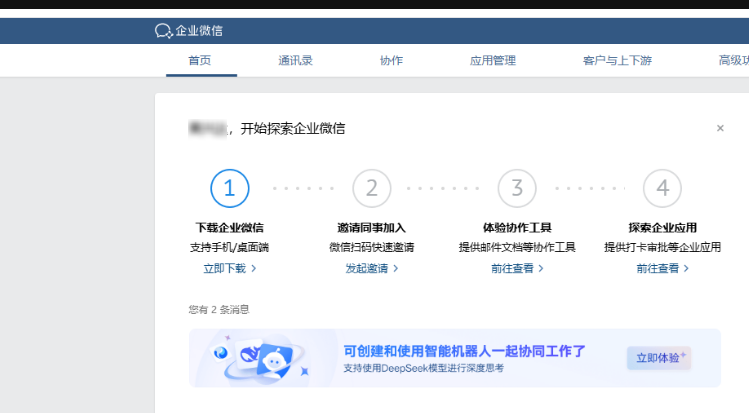Viewport: 749px width, 413px height.
Task: Click the 探索企业应用 heading
Action: pyautogui.click(x=662, y=228)
